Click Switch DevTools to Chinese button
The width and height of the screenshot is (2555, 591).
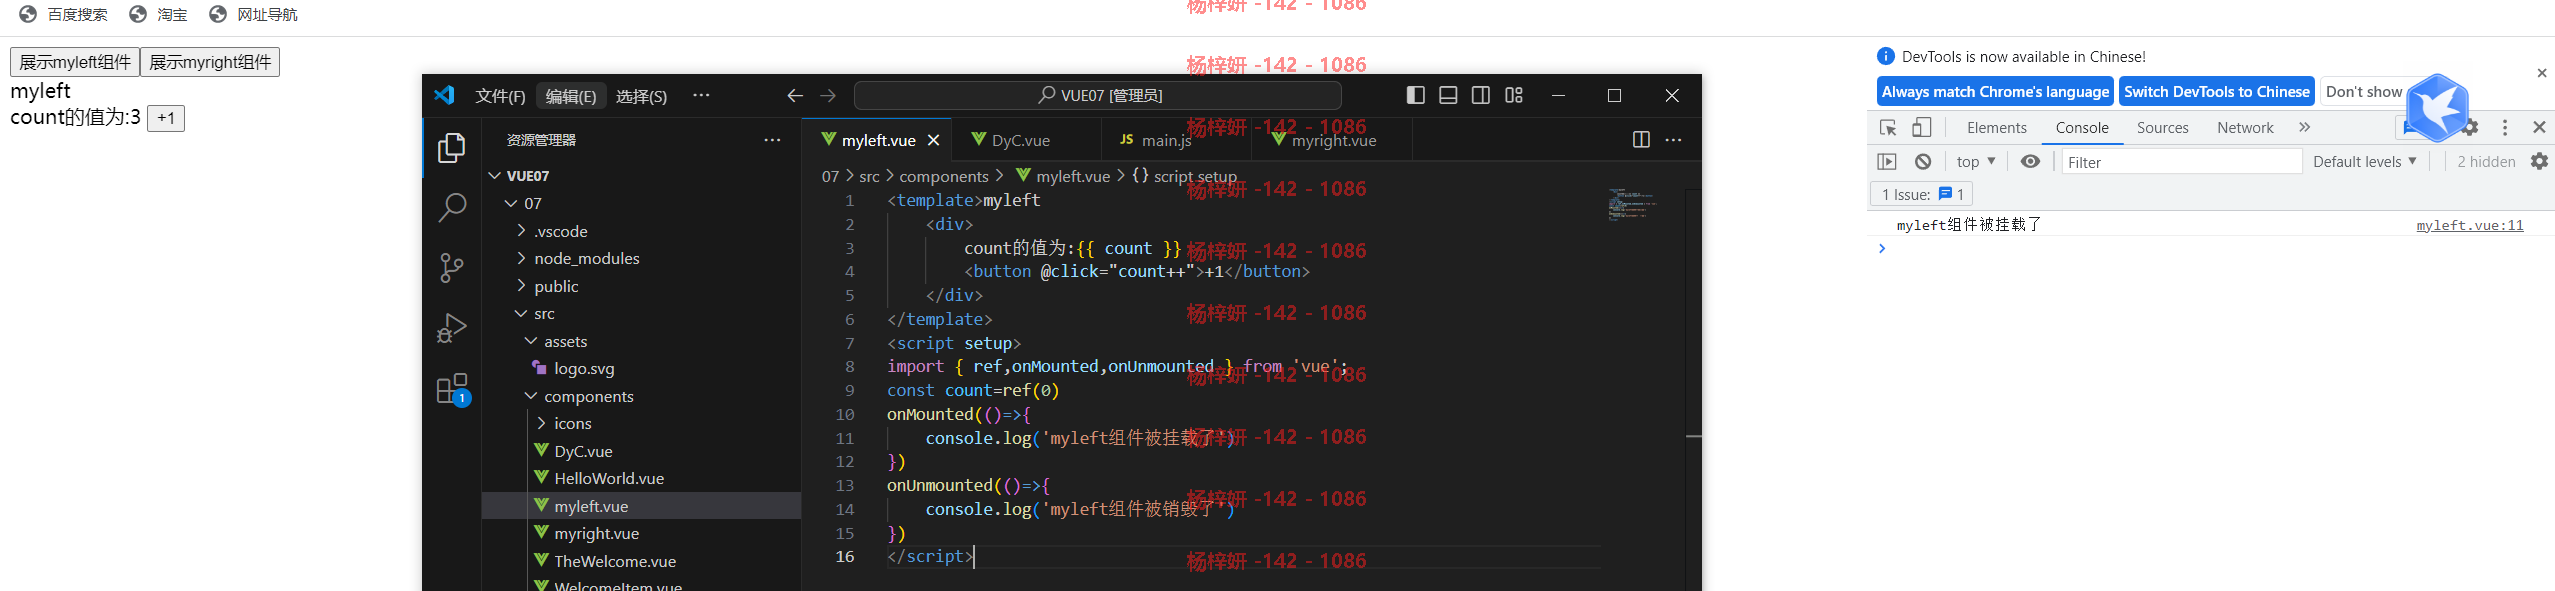pyautogui.click(x=2217, y=91)
